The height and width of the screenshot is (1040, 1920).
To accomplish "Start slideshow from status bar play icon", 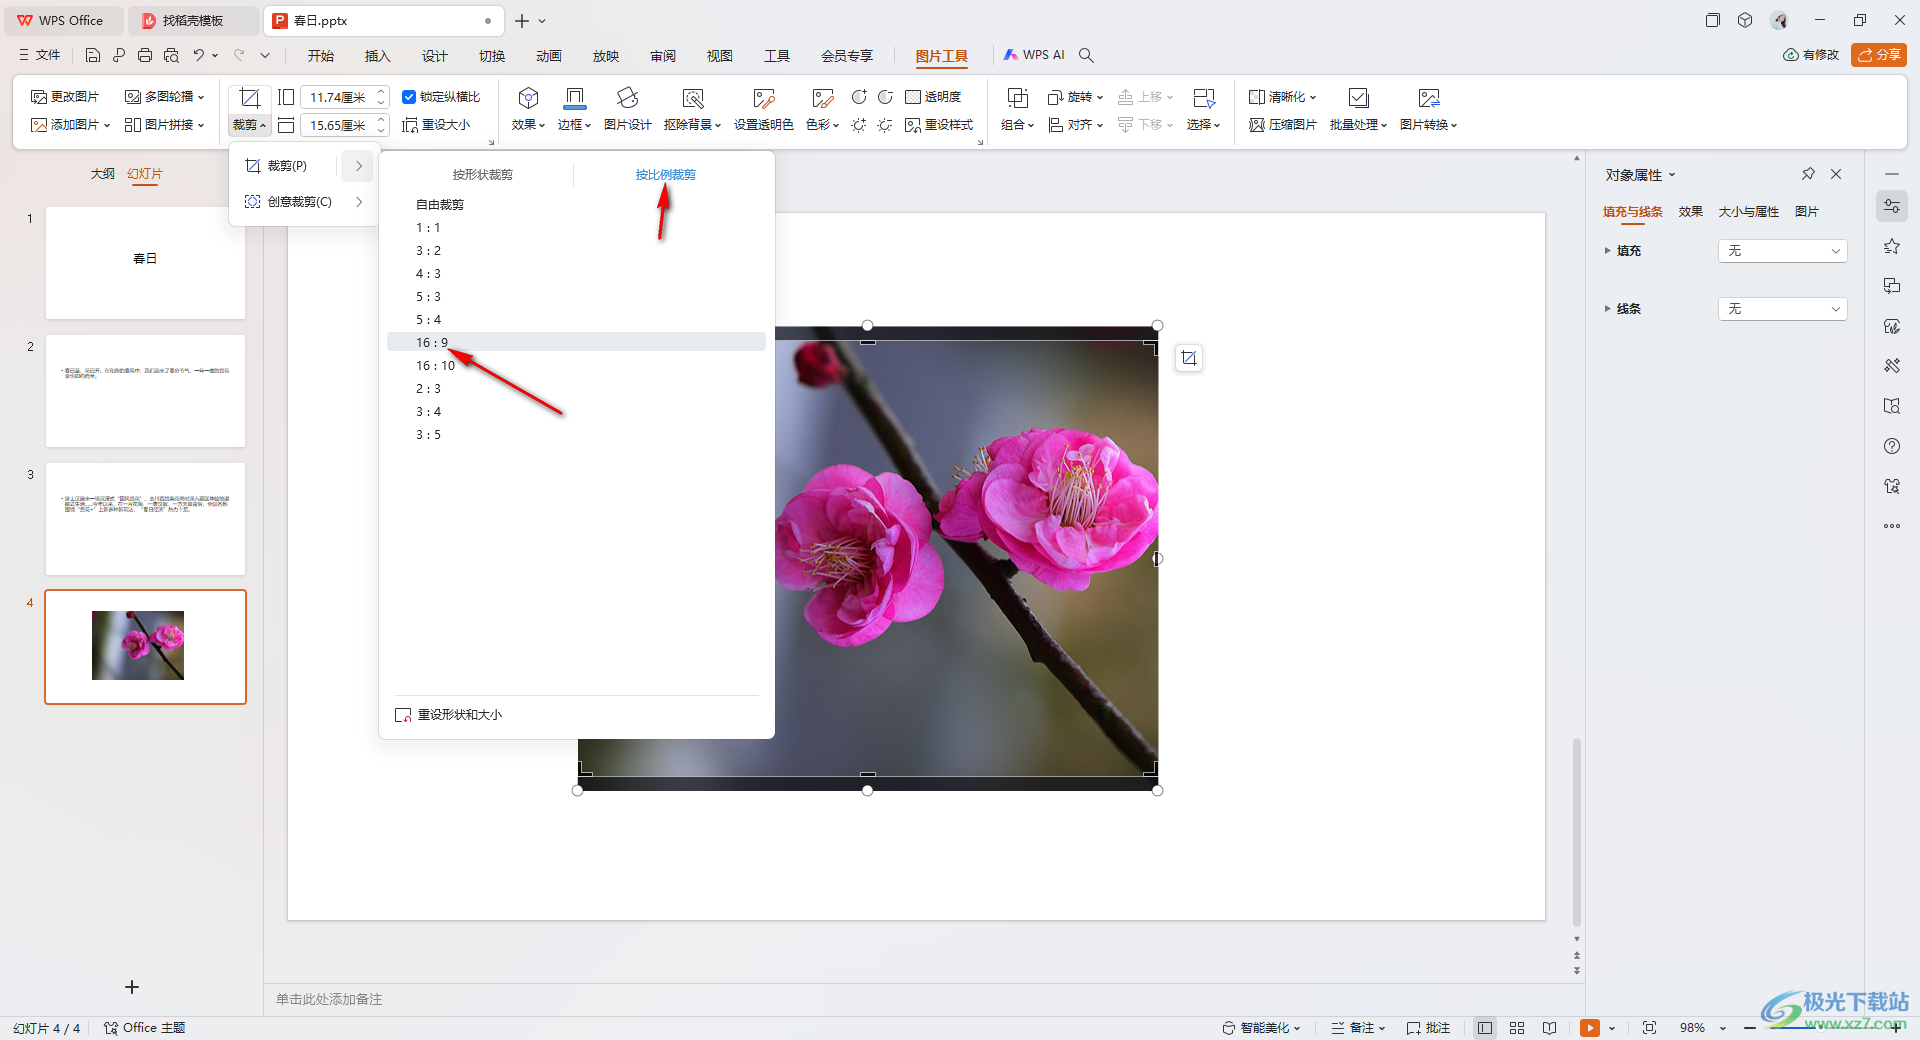I will [x=1589, y=1027].
